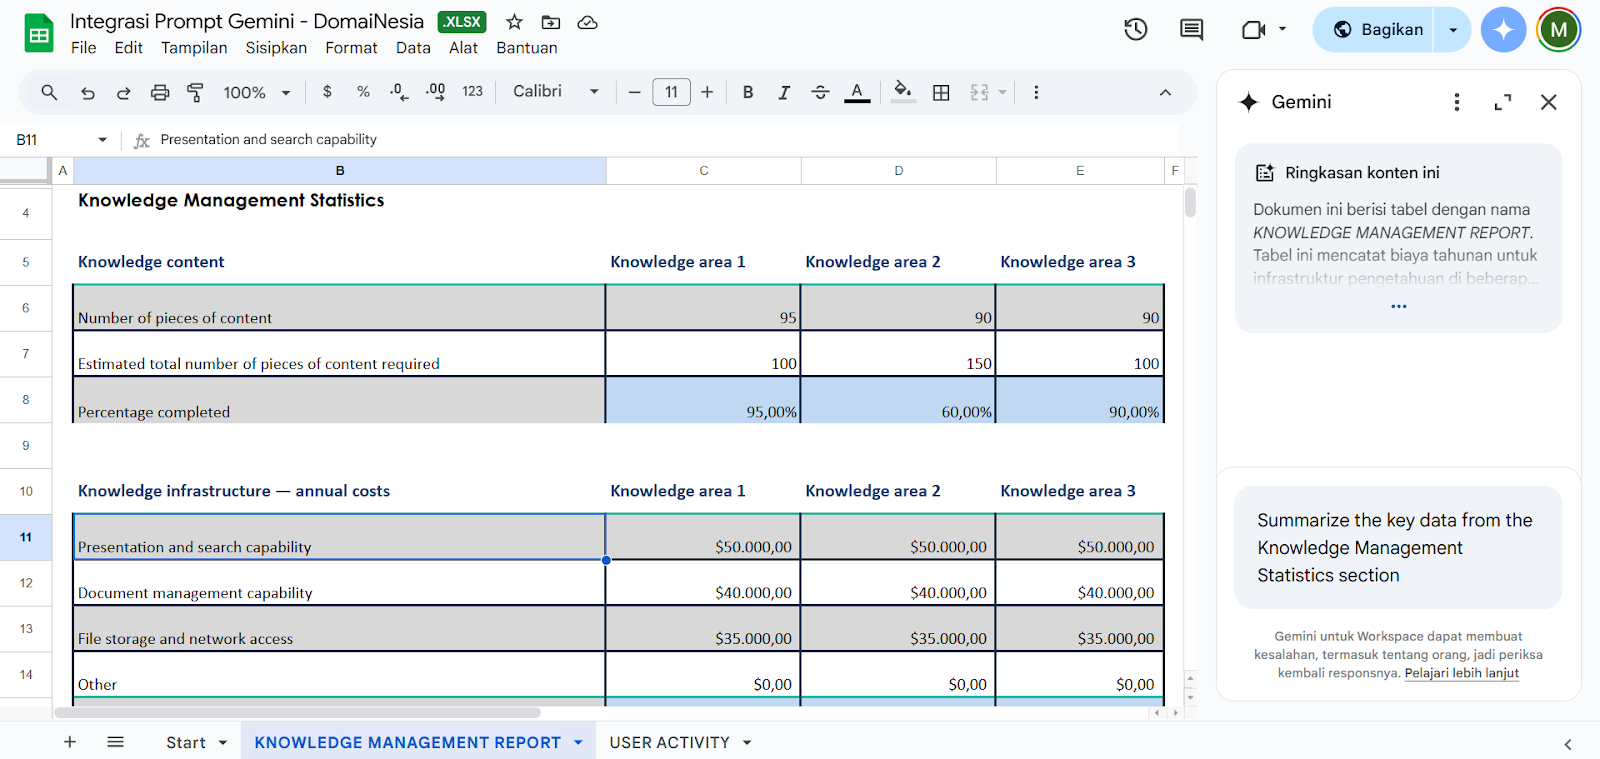Click the borders icon in toolbar
The height and width of the screenshot is (759, 1600).
(x=941, y=93)
